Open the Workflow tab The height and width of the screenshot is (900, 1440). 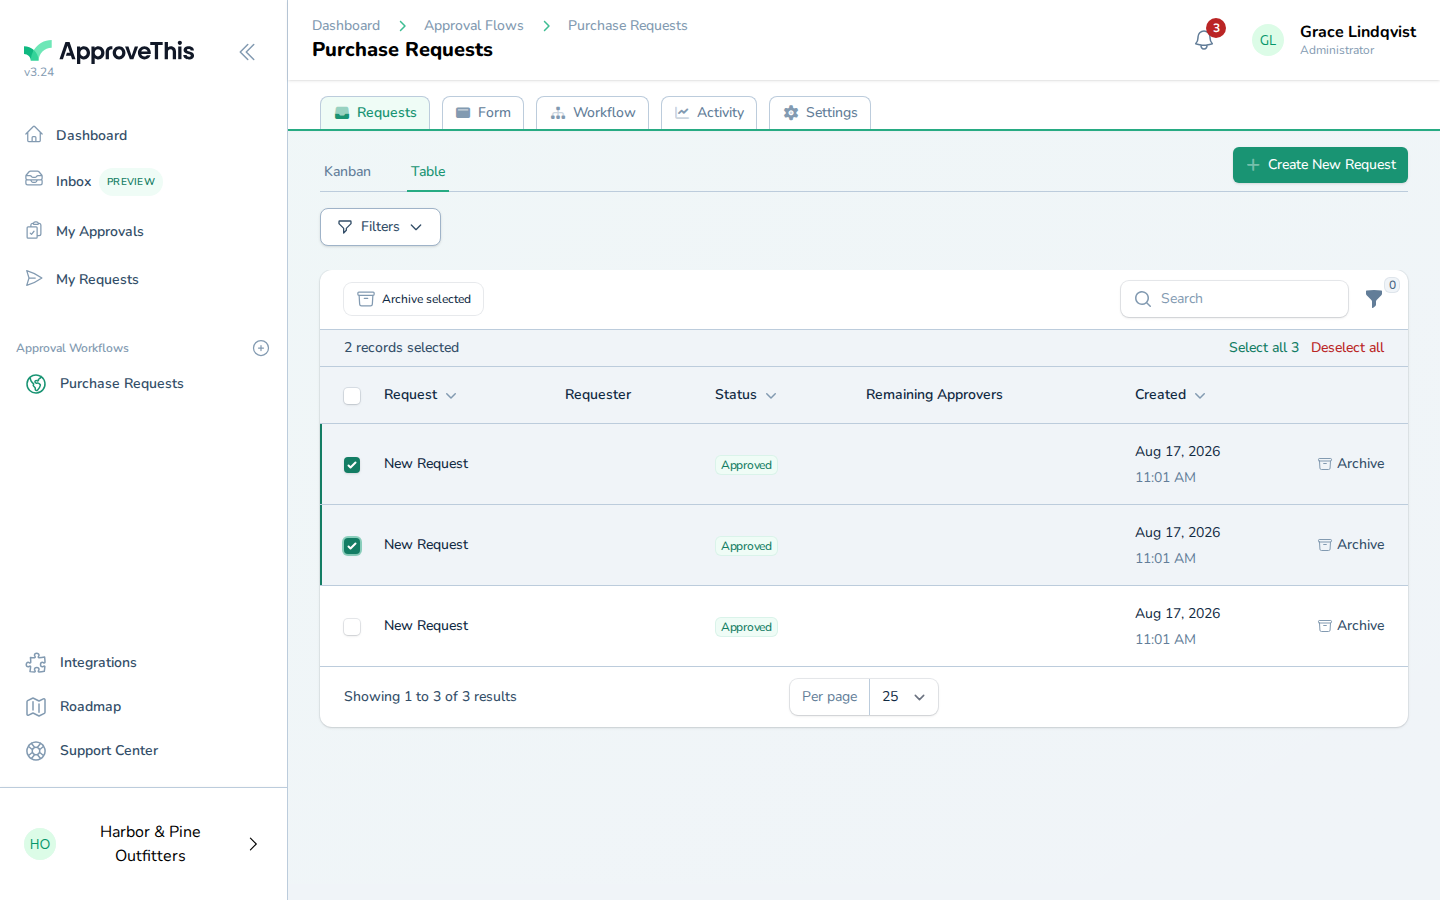tap(592, 113)
